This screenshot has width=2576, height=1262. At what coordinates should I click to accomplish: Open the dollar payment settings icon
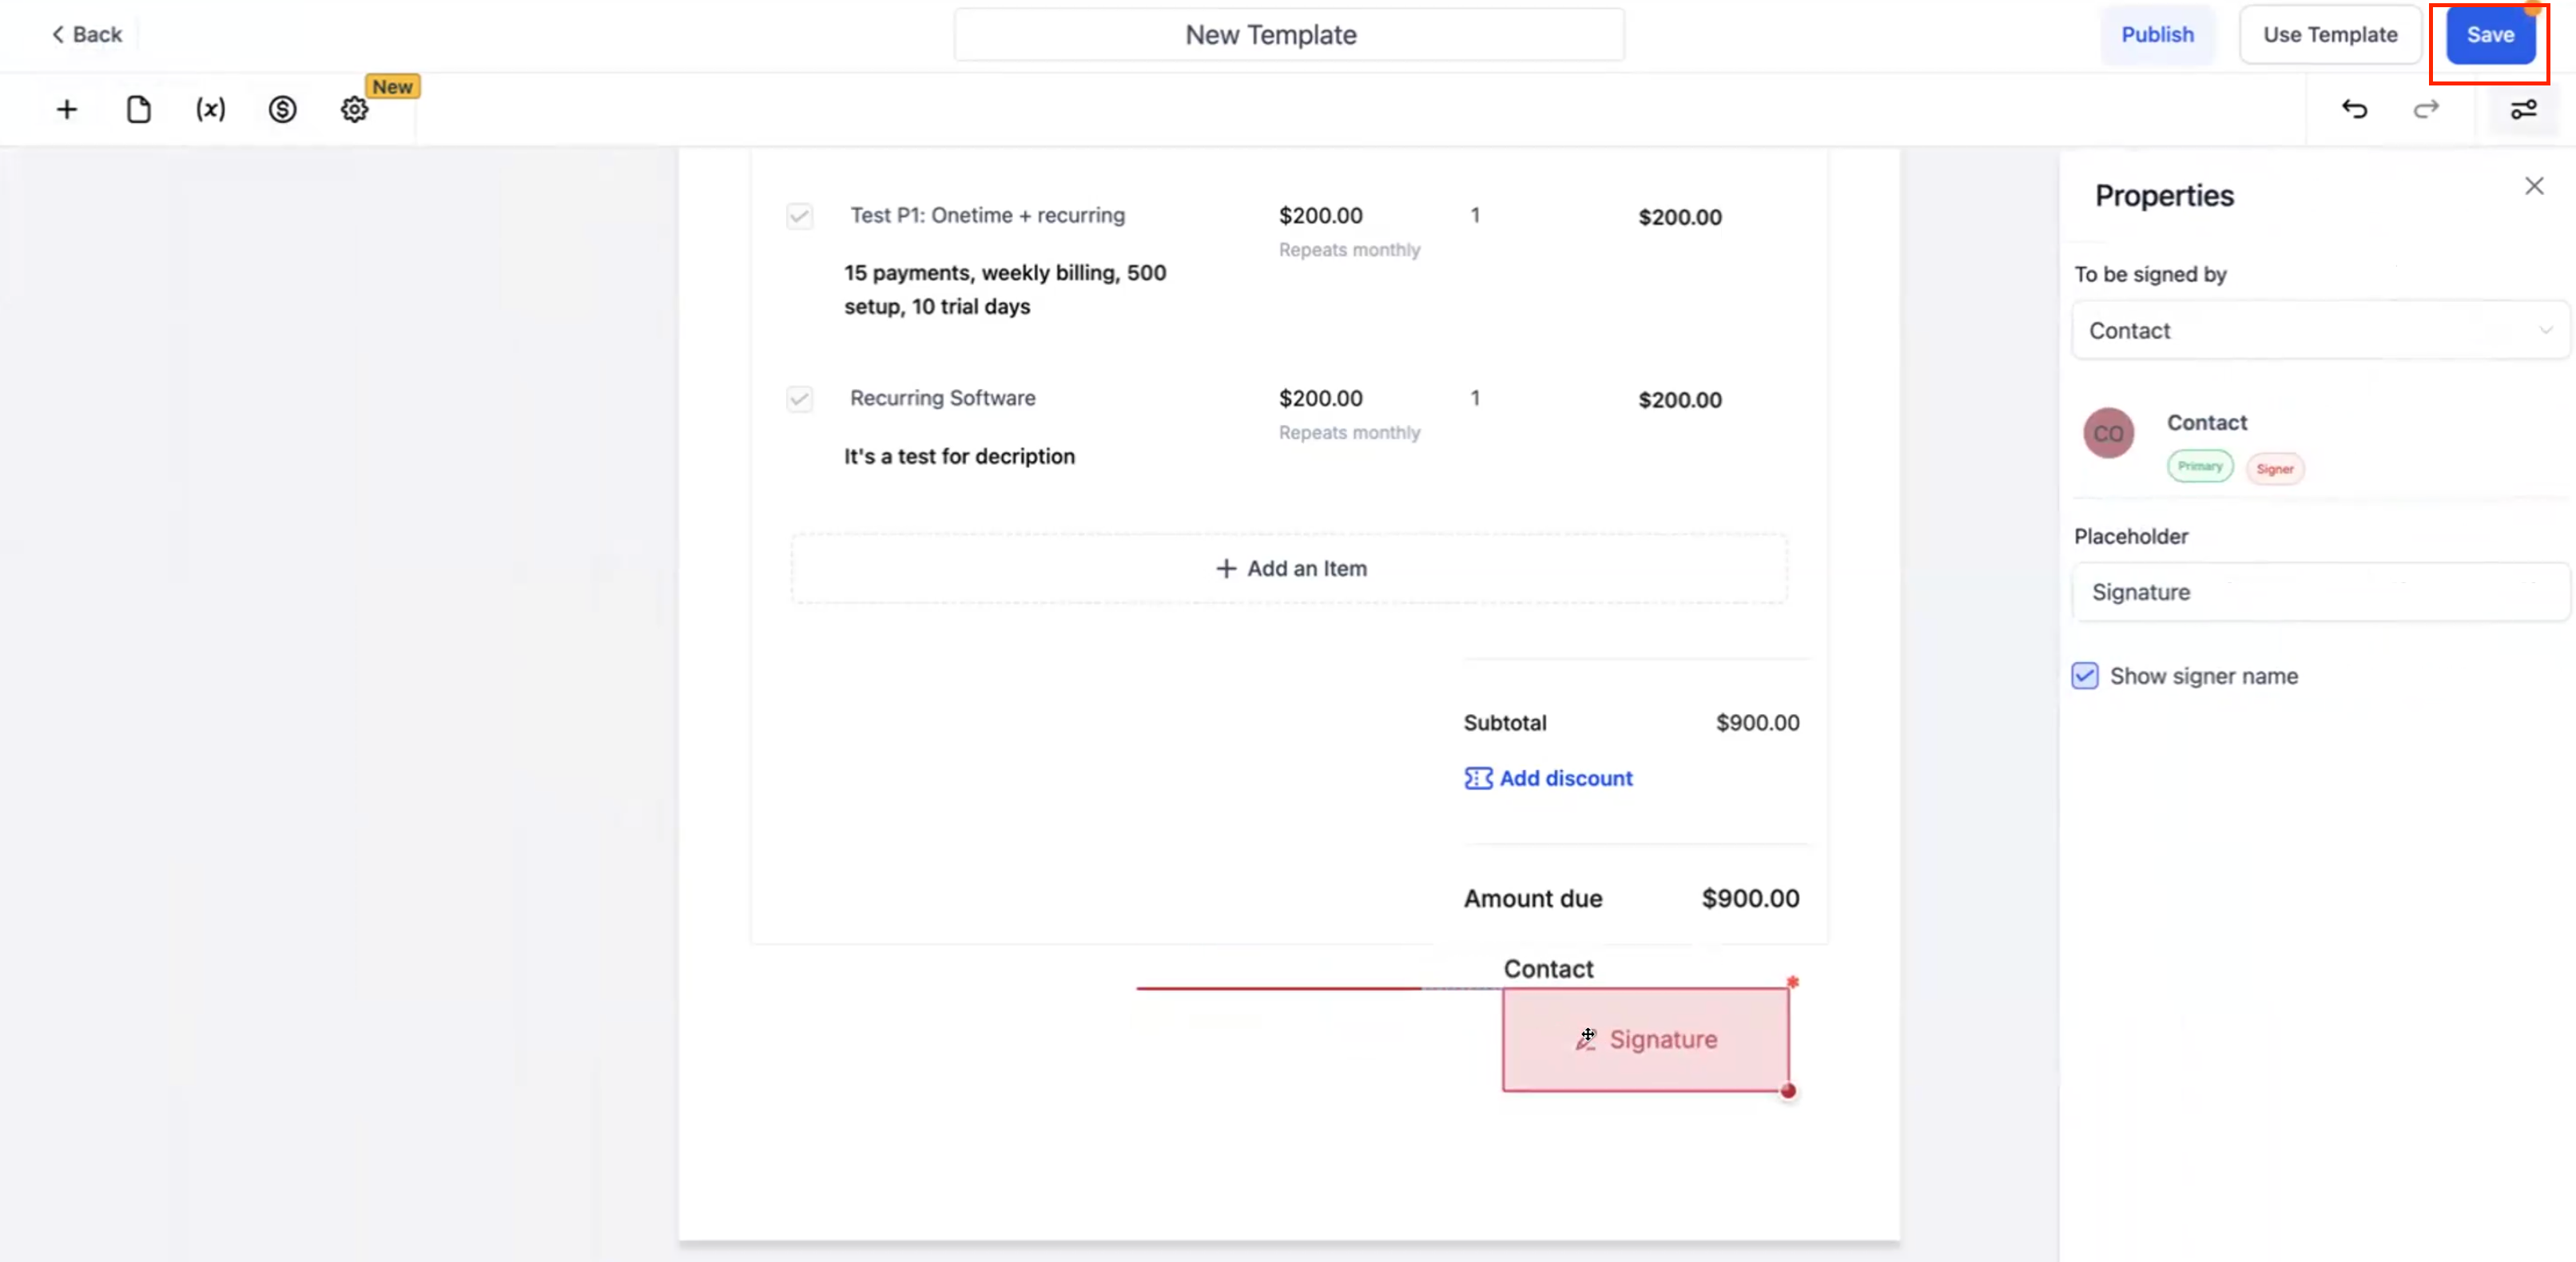pyautogui.click(x=282, y=109)
